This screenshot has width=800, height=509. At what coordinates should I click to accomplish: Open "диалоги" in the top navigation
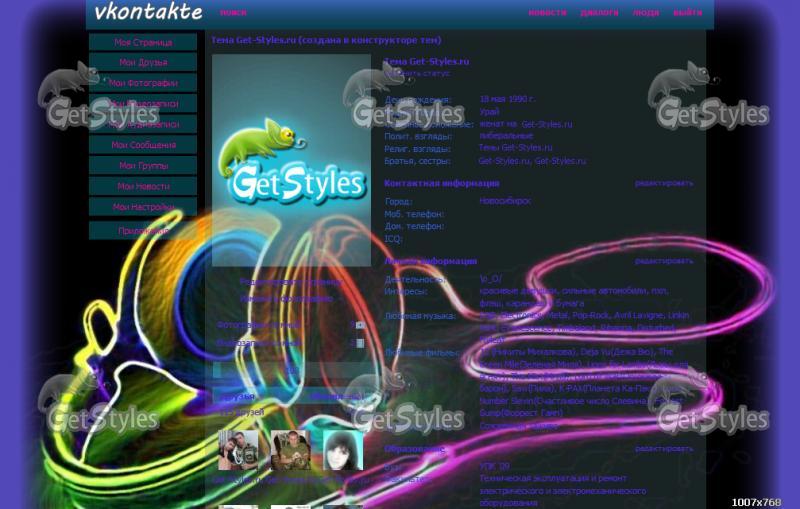click(599, 13)
